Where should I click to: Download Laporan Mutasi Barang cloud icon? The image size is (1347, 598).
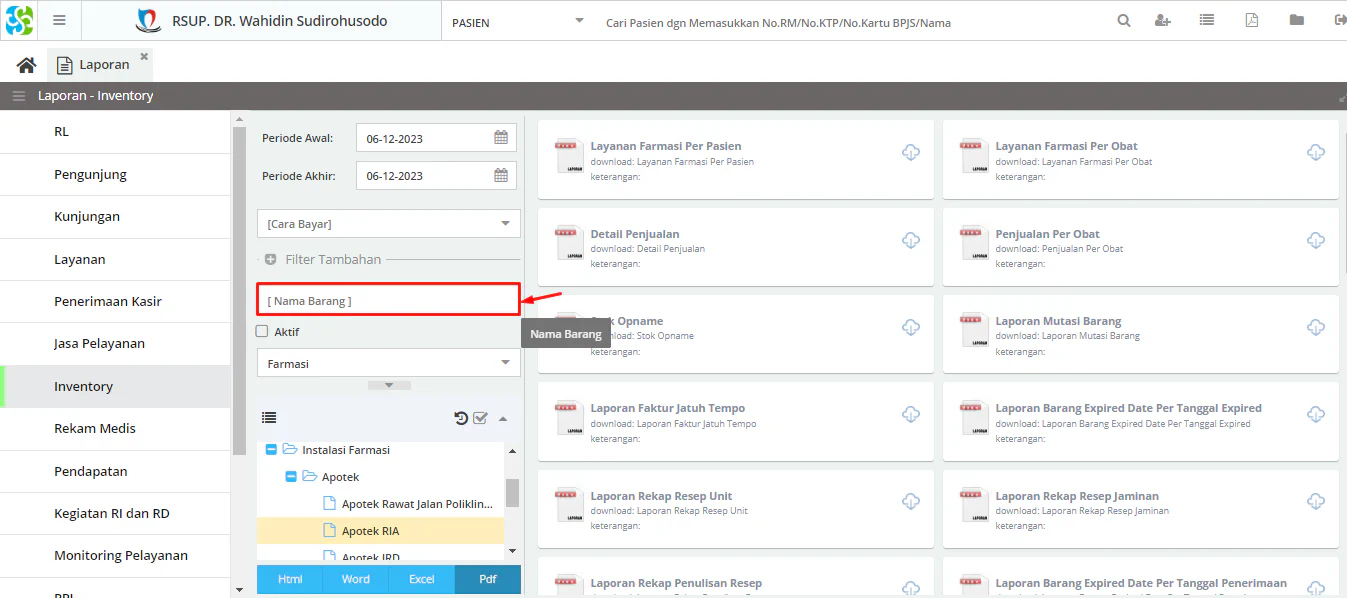(1316, 327)
